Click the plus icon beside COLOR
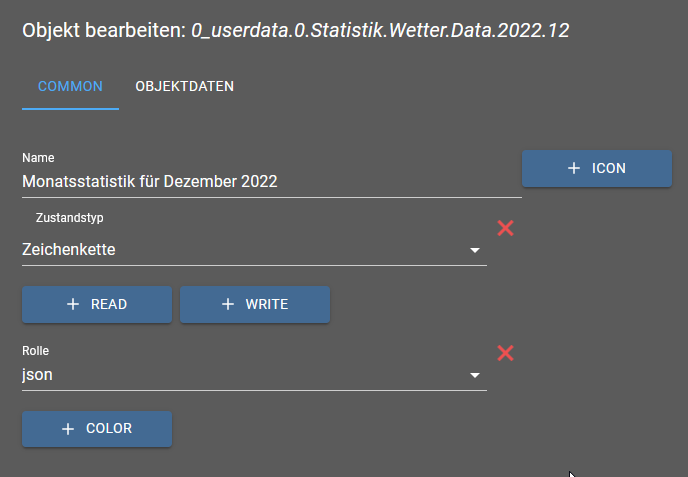 click(68, 429)
